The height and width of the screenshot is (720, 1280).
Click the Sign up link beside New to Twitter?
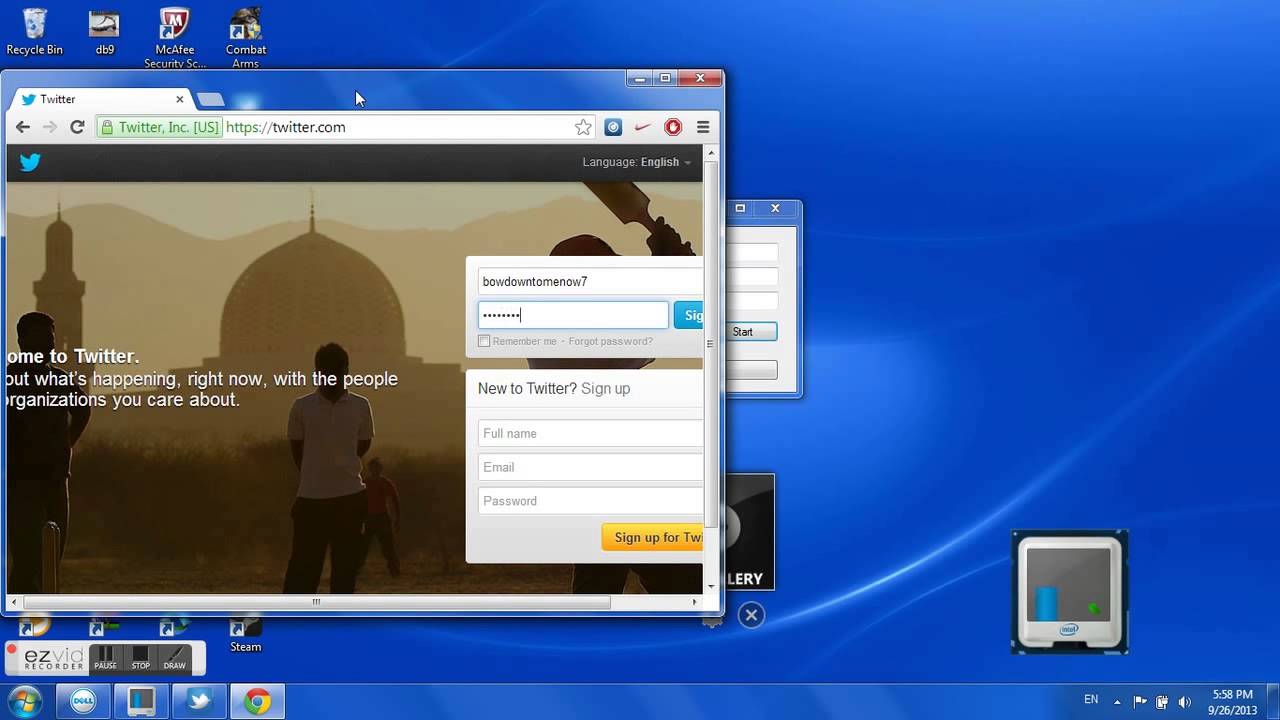click(x=605, y=389)
